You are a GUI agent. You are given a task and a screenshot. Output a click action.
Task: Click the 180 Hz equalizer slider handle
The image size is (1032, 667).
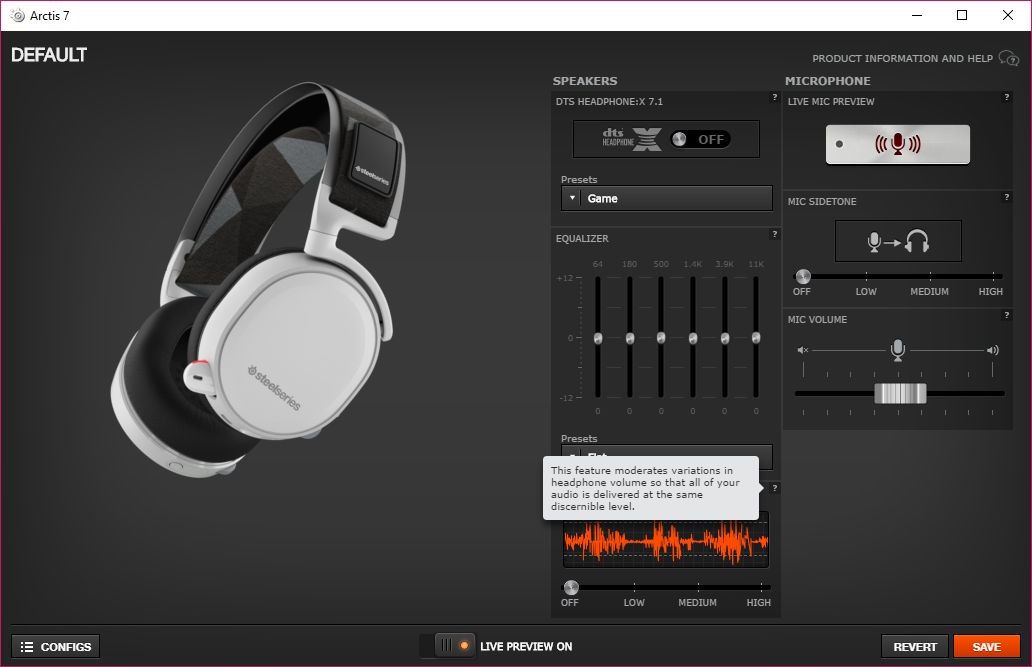(629, 338)
